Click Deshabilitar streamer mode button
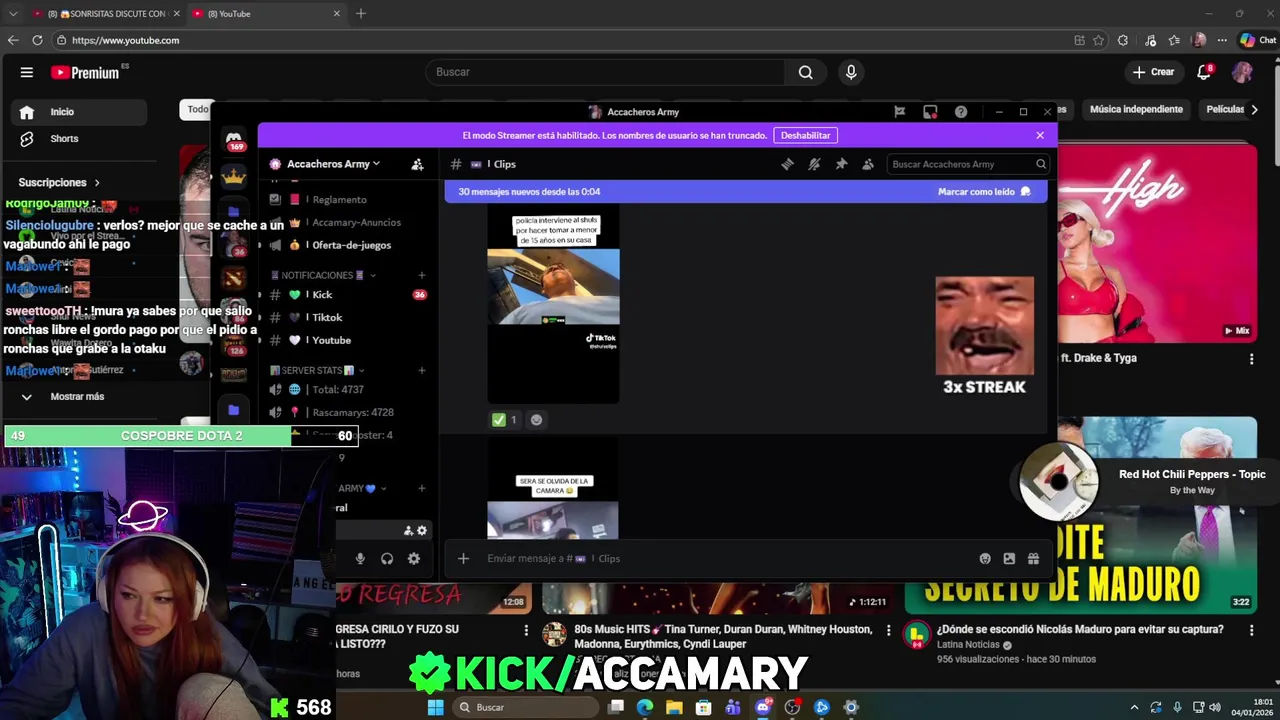Screen dimensions: 1280x720 (x=805, y=135)
